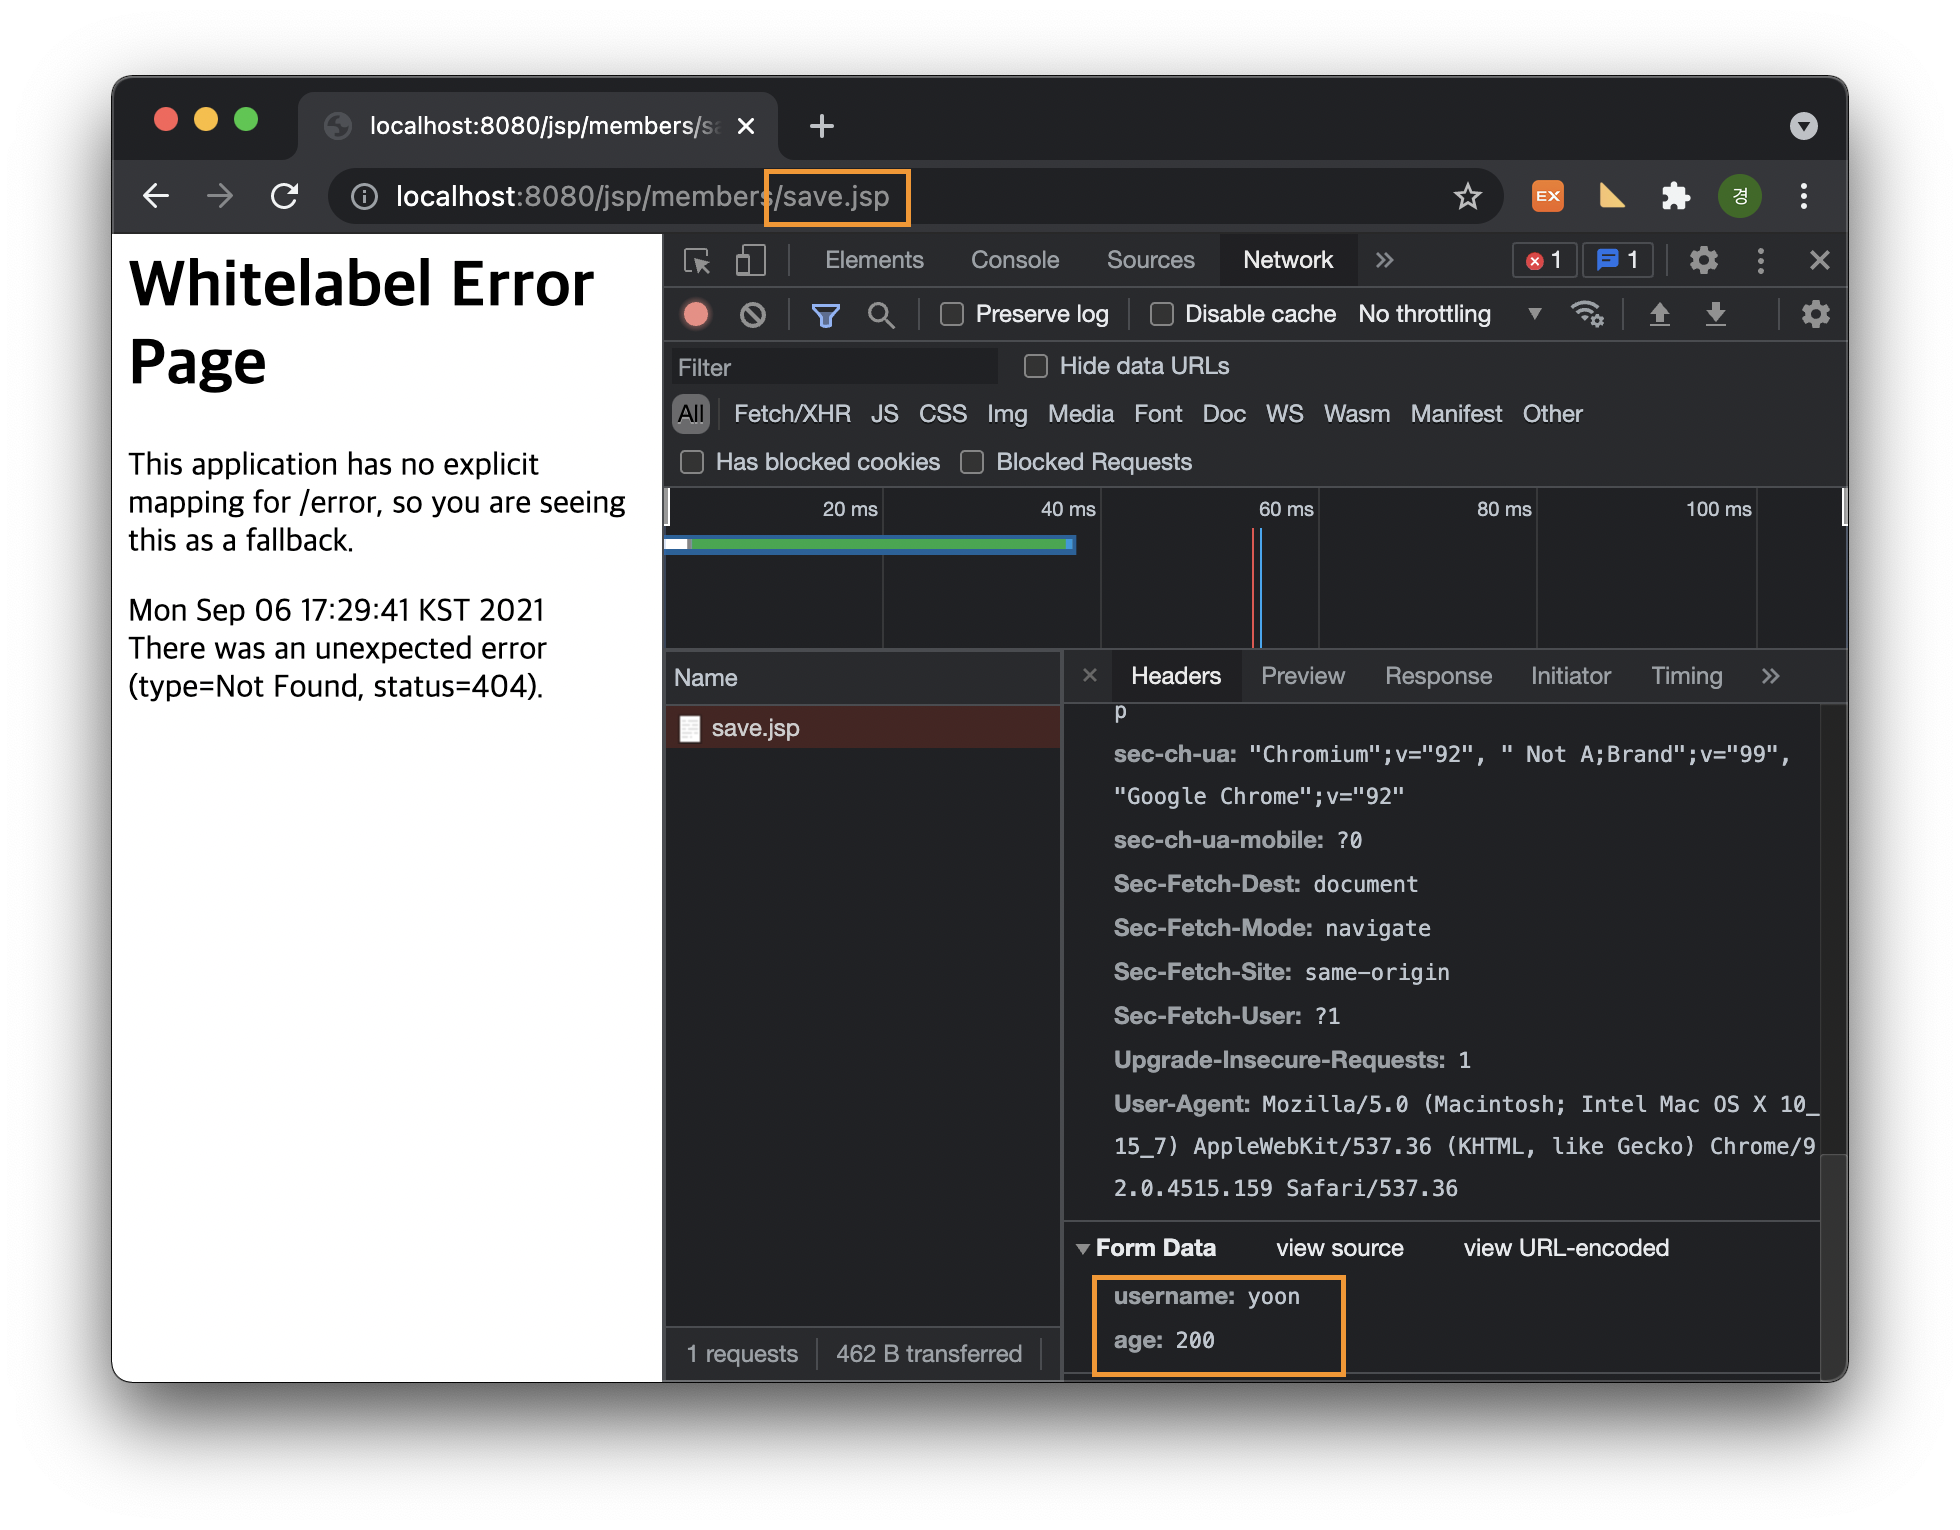Open the No throttling dropdown
This screenshot has height=1530, width=1960.
click(x=1448, y=315)
